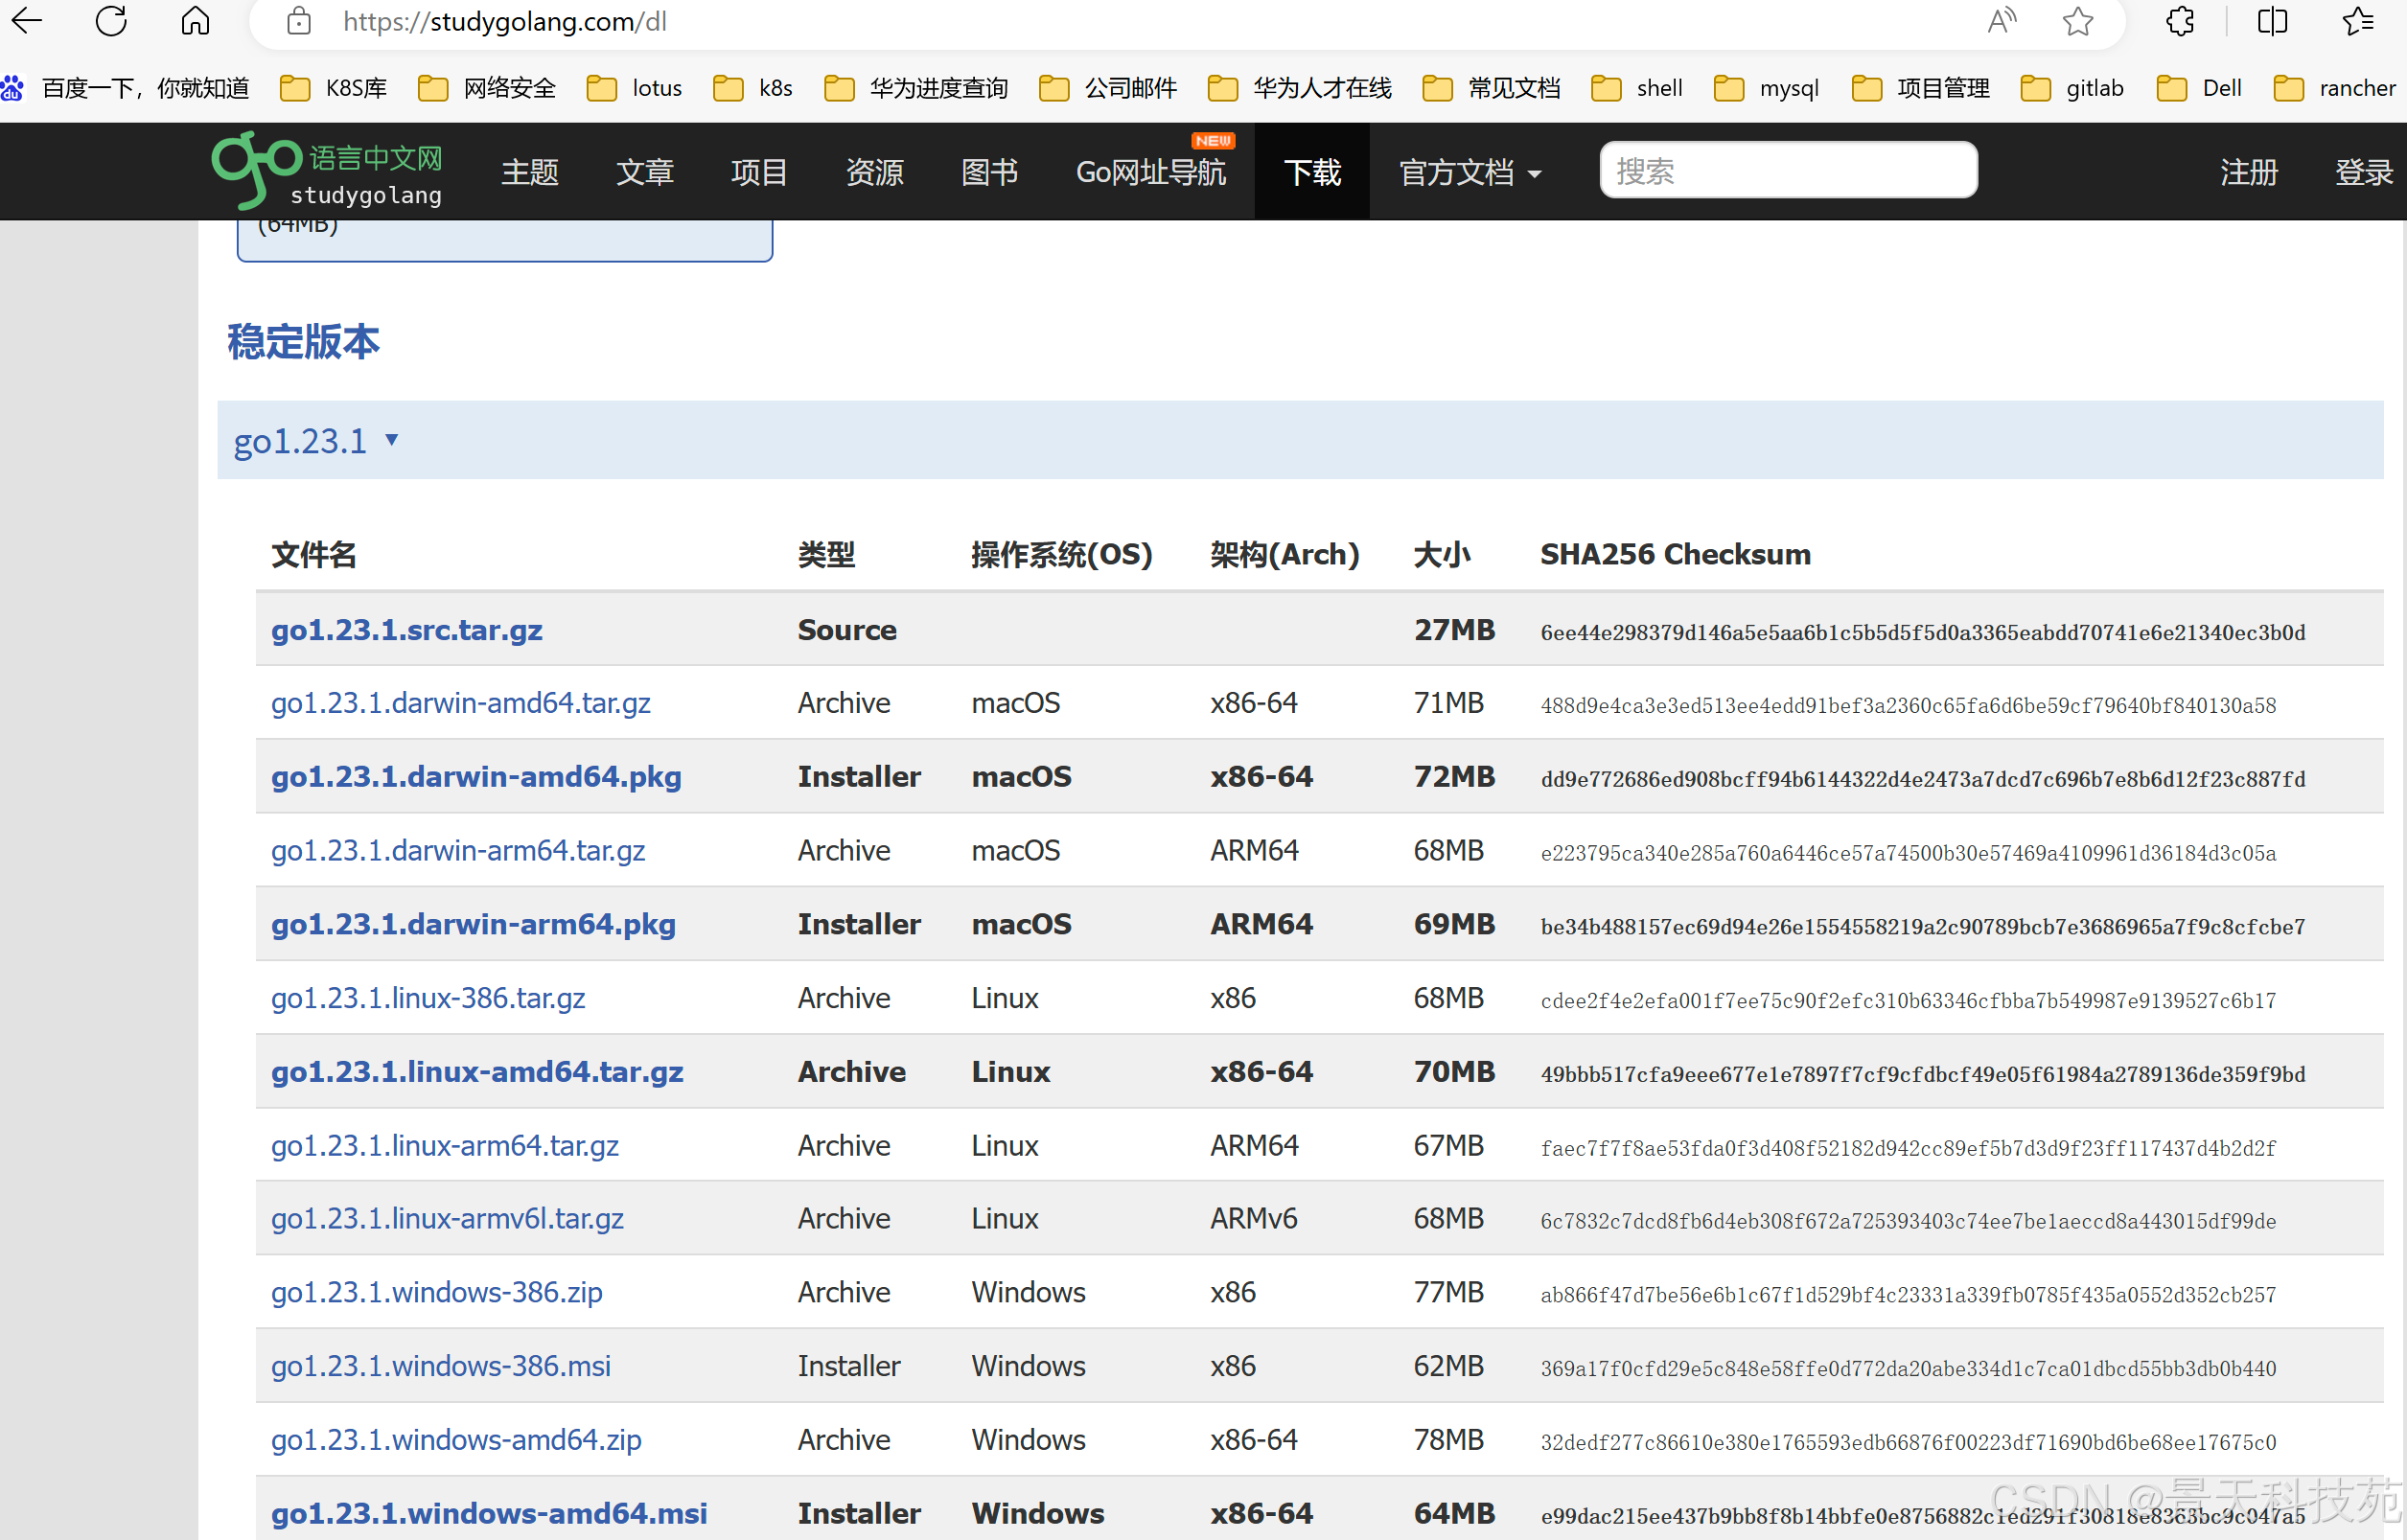This screenshot has width=2407, height=1540.
Task: Click the SHA256 Checksum column header
Action: (1675, 554)
